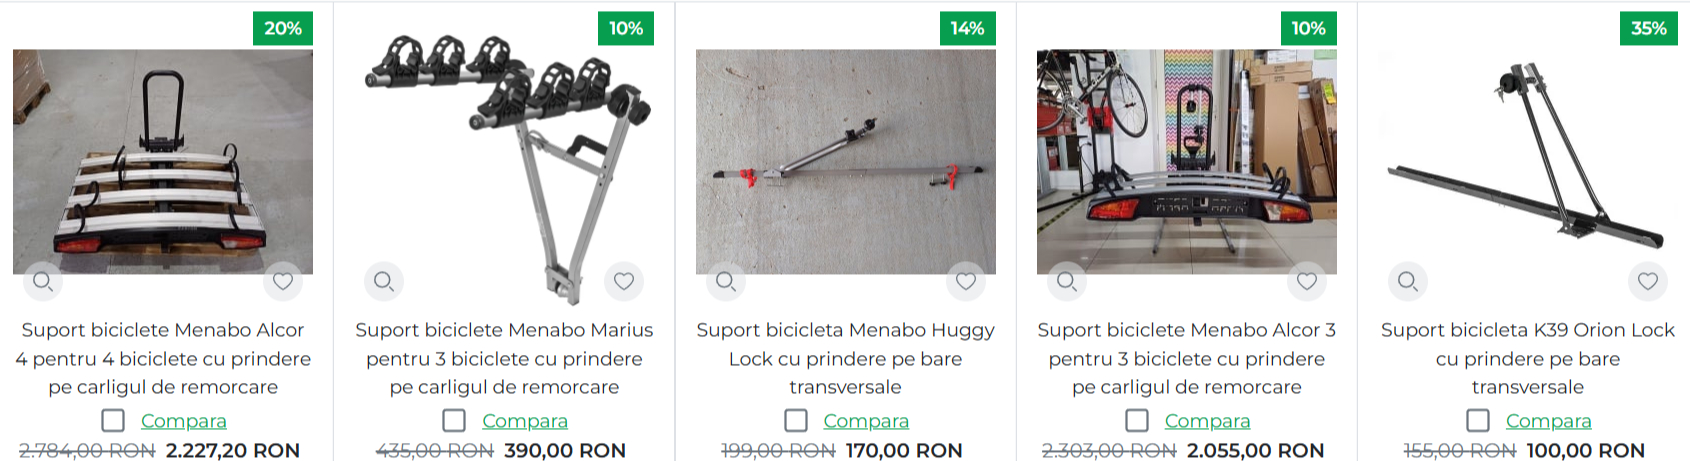Click the Menabo Alcor 3 product photo
The image size is (1690, 461).
point(1186,160)
